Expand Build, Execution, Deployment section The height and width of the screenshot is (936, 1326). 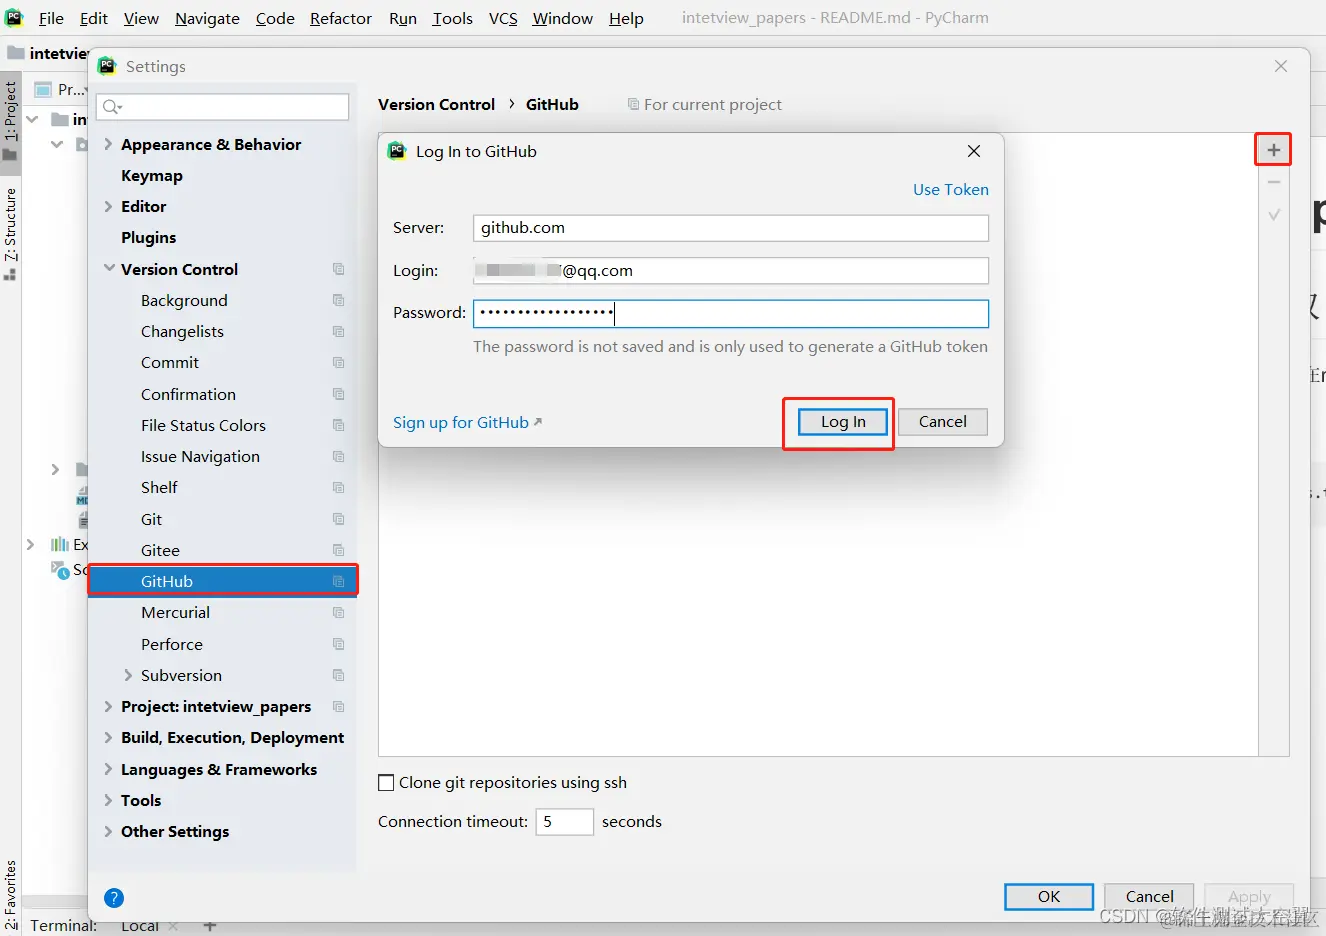coord(108,737)
